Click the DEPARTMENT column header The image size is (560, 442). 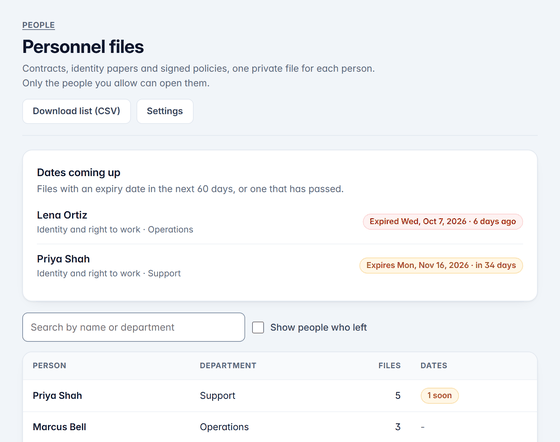pos(228,366)
